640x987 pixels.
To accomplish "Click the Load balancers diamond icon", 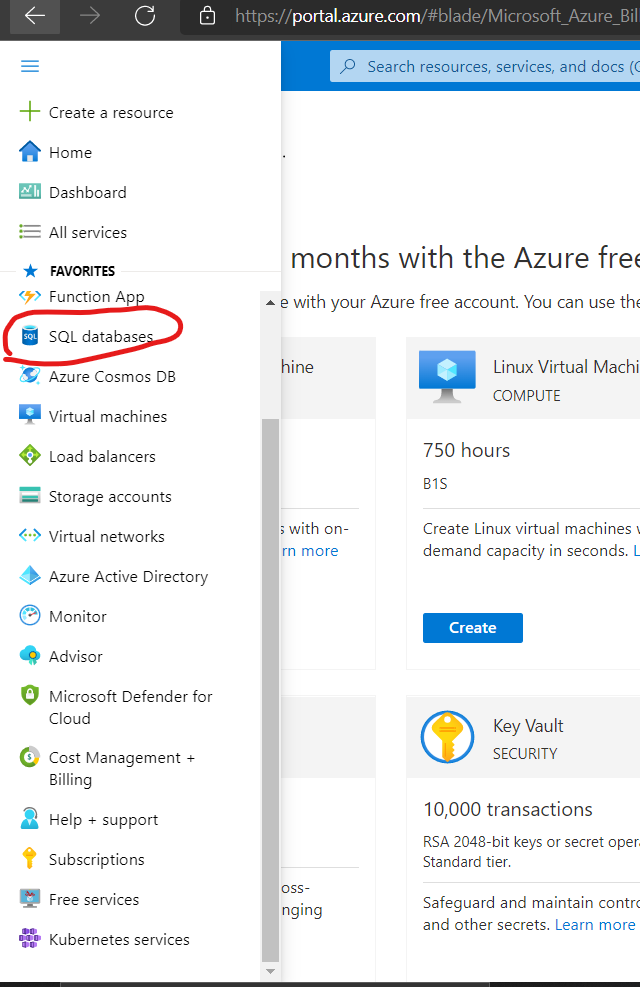I will pos(30,455).
